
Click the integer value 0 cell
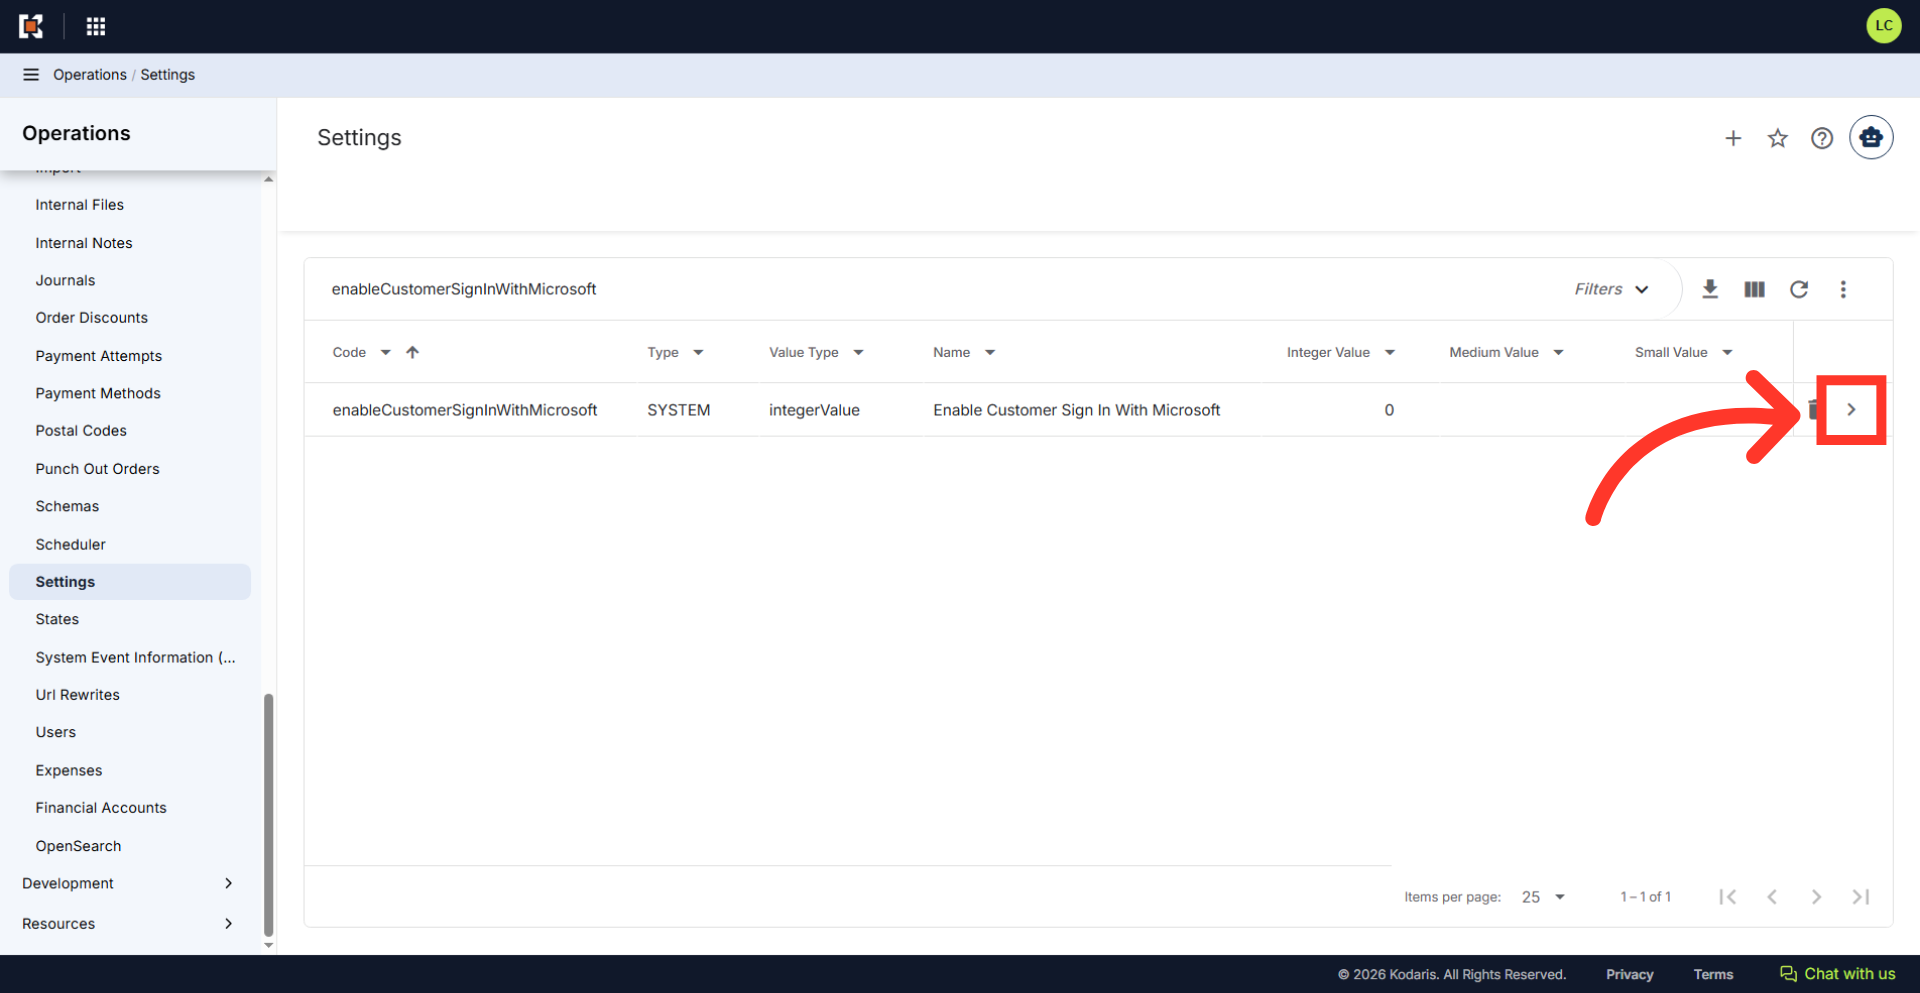1389,410
